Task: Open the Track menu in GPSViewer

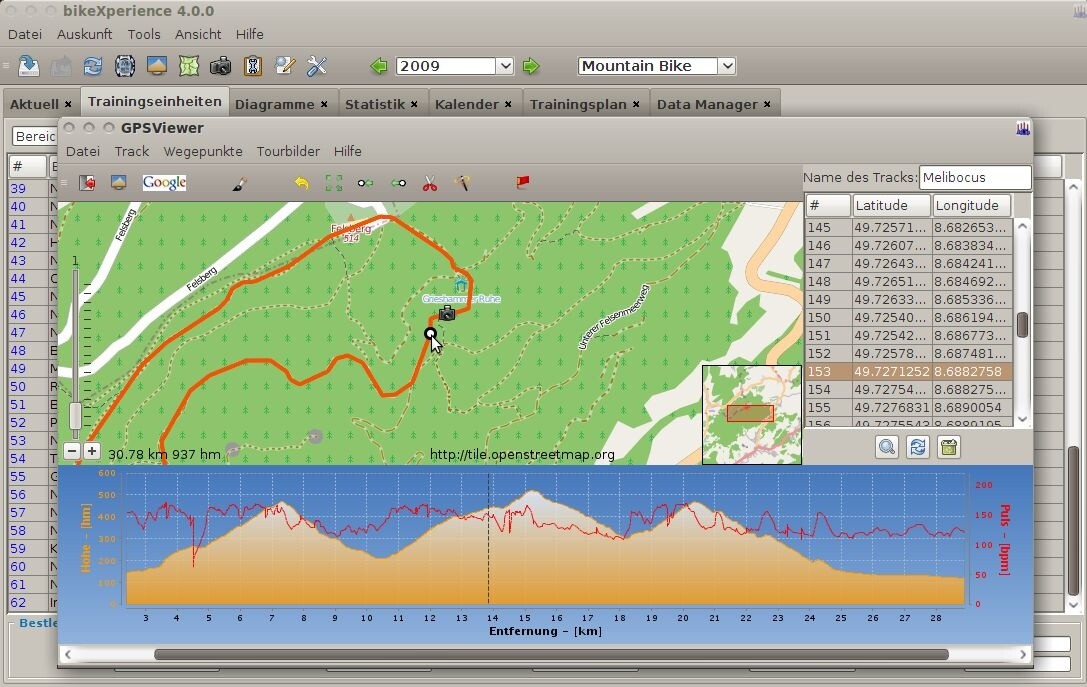Action: click(x=132, y=151)
